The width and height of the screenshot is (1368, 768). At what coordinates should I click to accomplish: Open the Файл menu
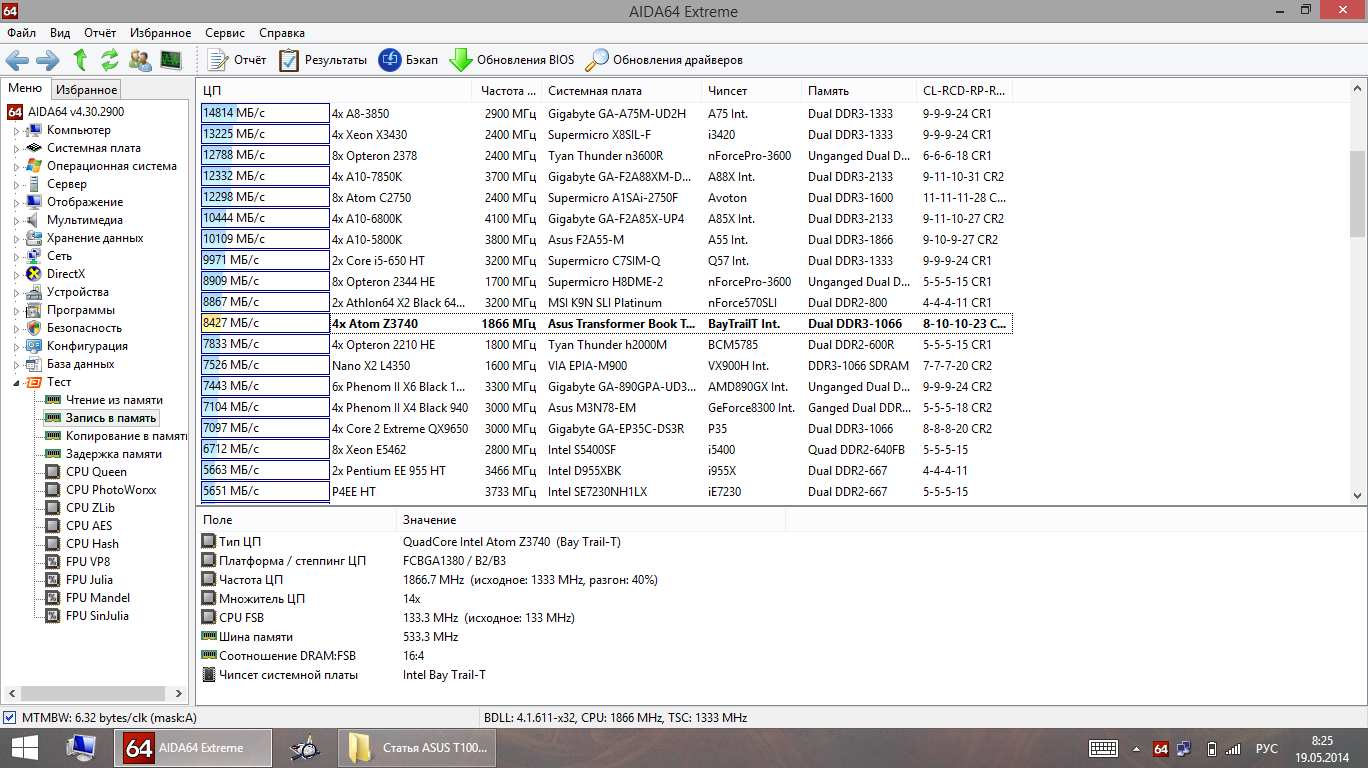pyautogui.click(x=21, y=33)
